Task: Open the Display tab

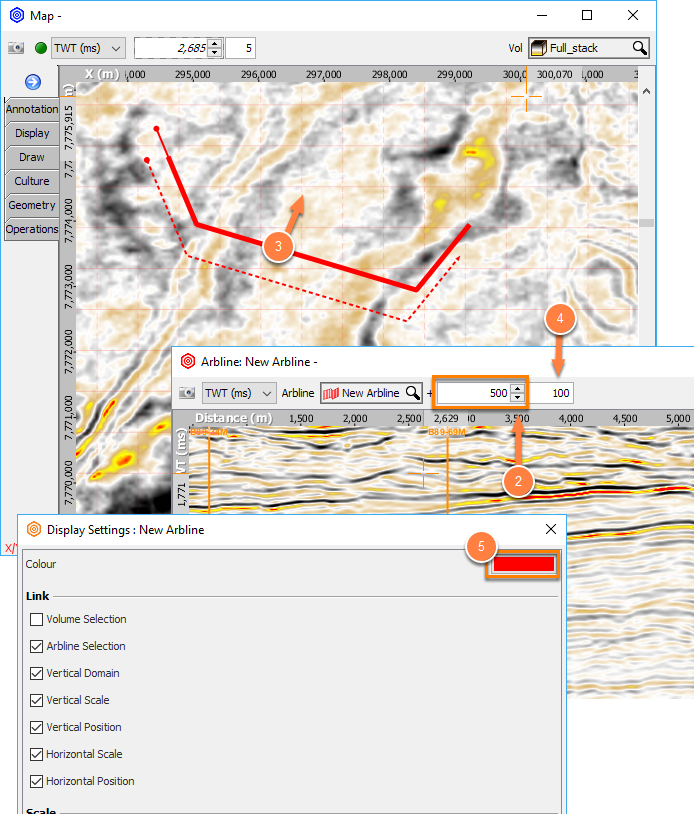Action: (32, 133)
